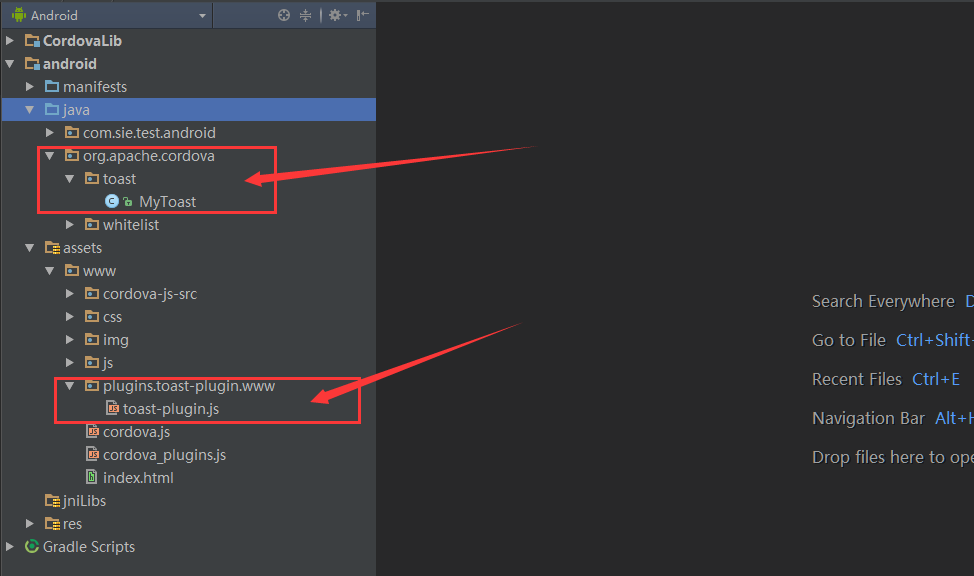Collapse the assets folder

pos(30,248)
